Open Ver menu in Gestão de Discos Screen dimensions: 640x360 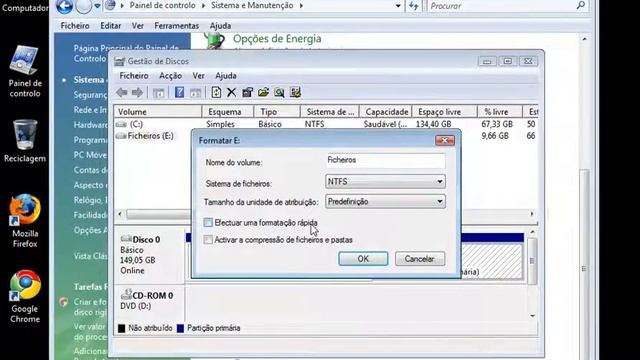click(198, 76)
